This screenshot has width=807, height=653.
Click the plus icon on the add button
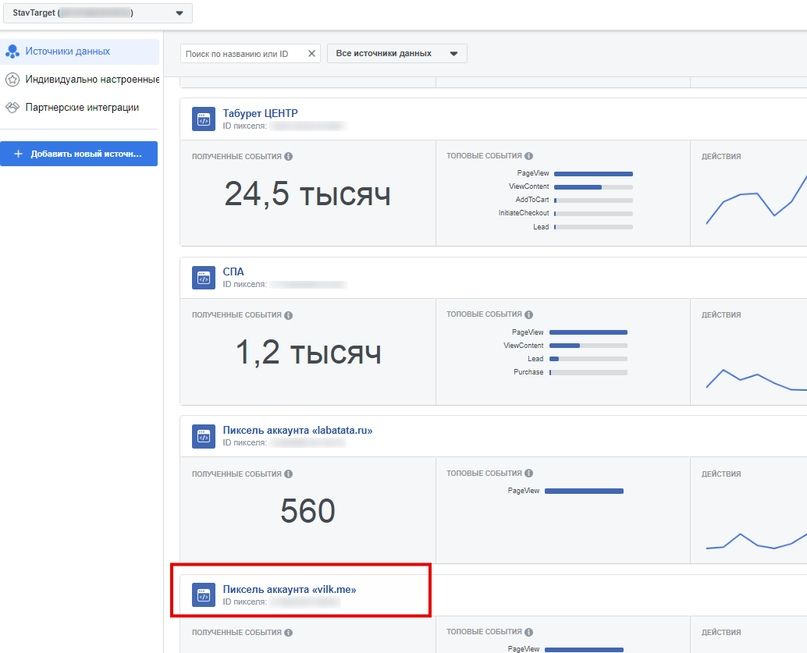[18, 154]
